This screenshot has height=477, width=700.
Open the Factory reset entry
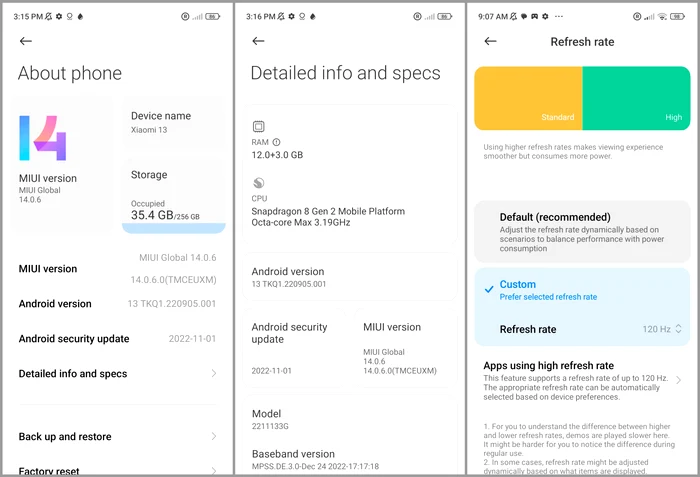click(x=117, y=470)
